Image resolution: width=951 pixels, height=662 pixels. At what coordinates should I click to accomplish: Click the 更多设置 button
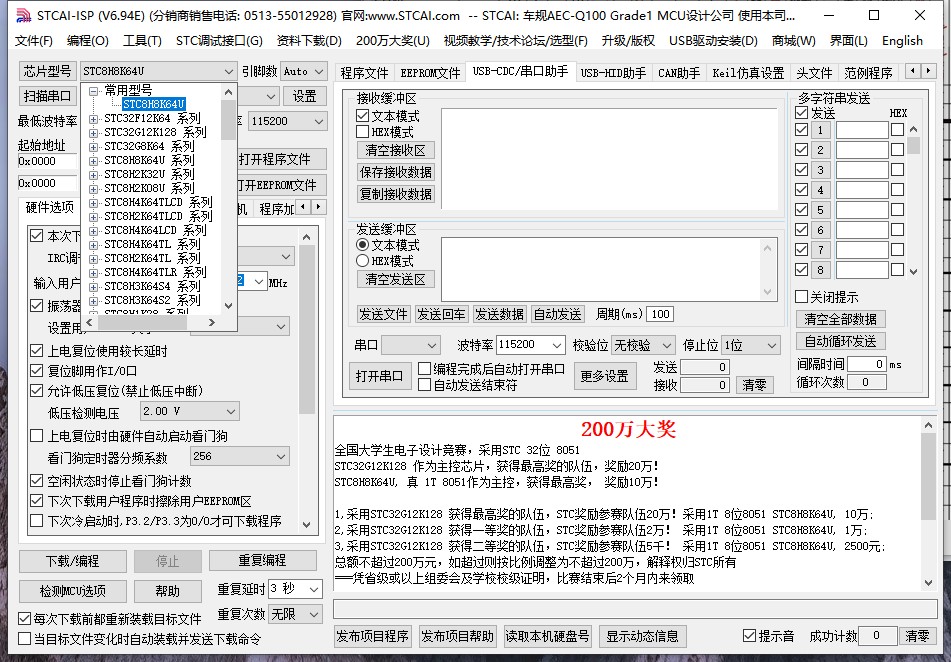coord(605,376)
